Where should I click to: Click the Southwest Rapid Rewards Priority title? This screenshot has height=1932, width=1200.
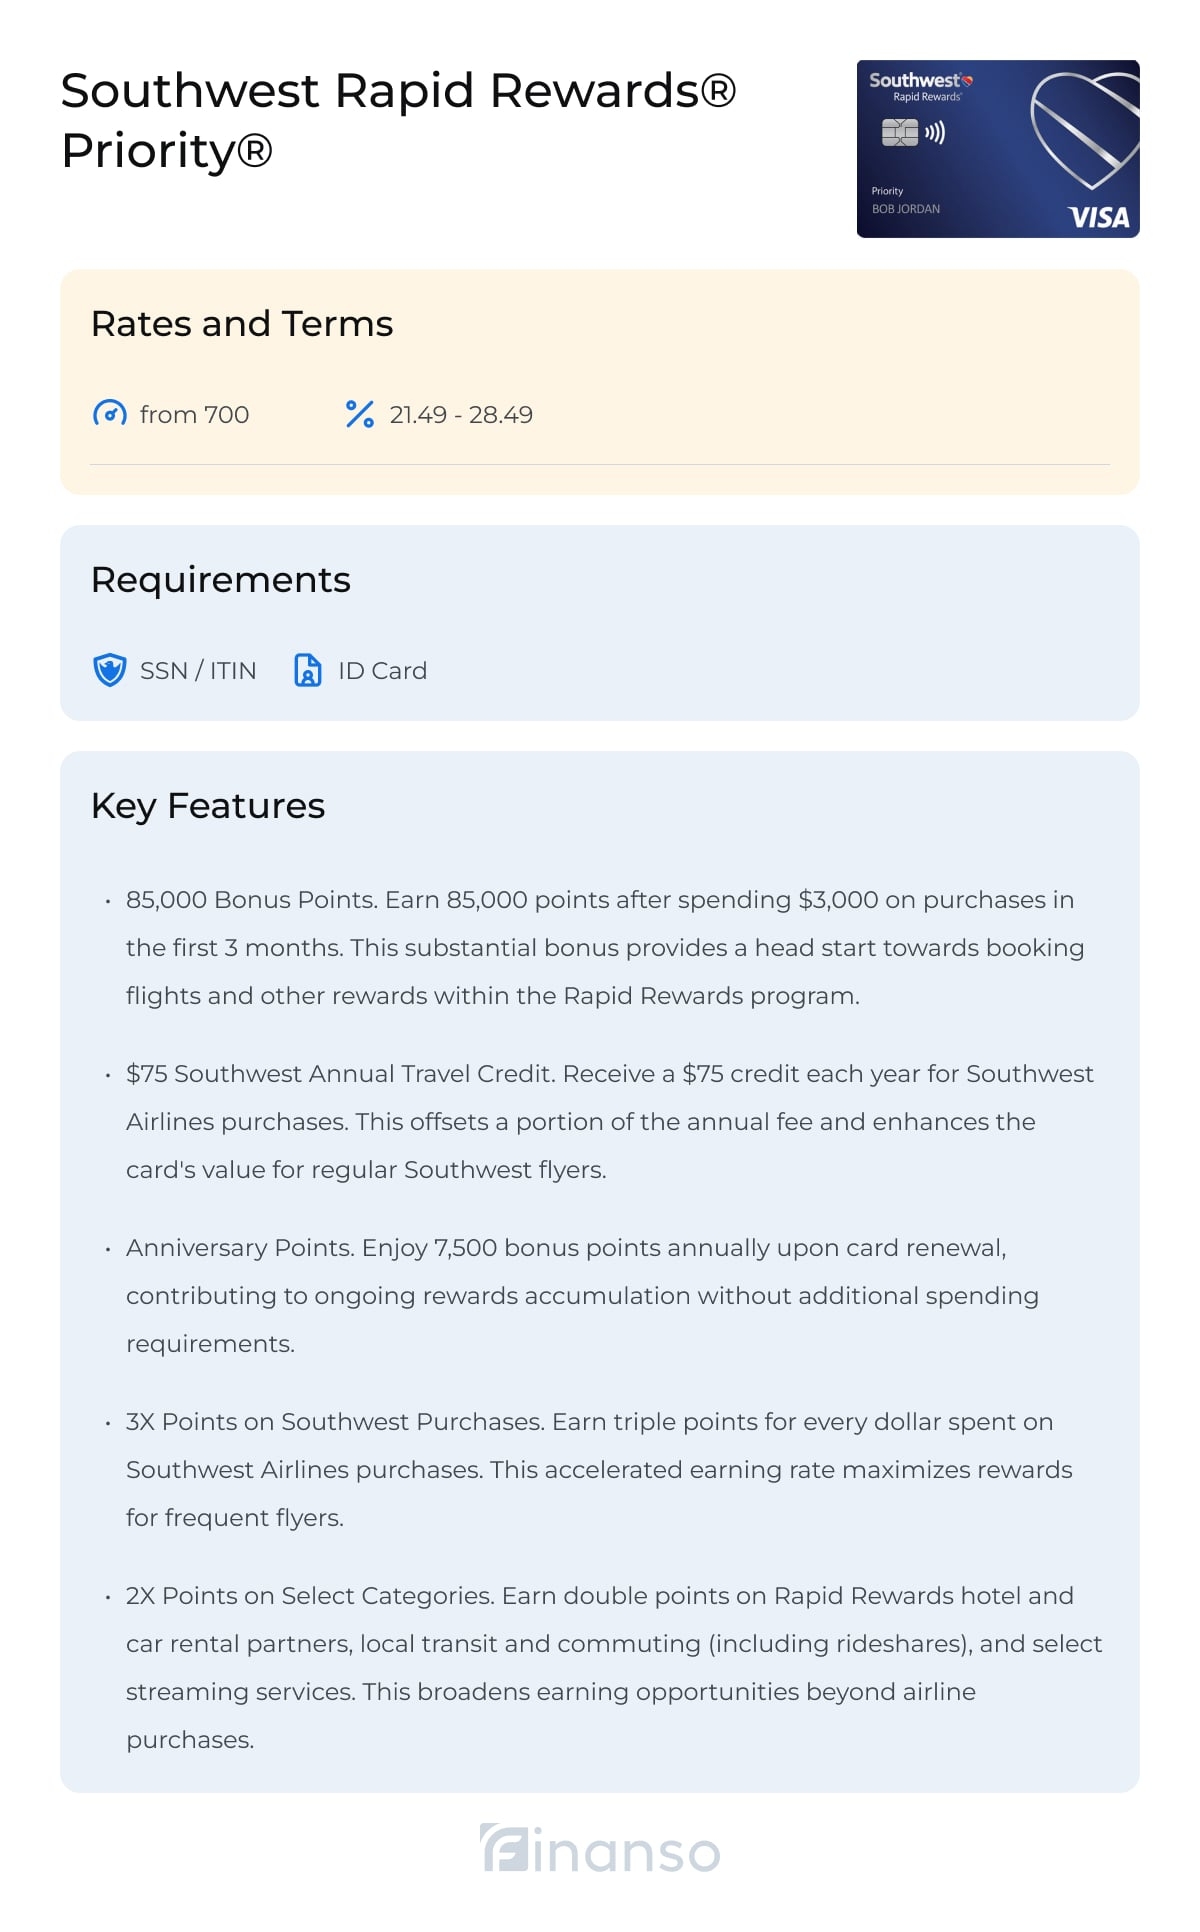pyautogui.click(x=398, y=120)
